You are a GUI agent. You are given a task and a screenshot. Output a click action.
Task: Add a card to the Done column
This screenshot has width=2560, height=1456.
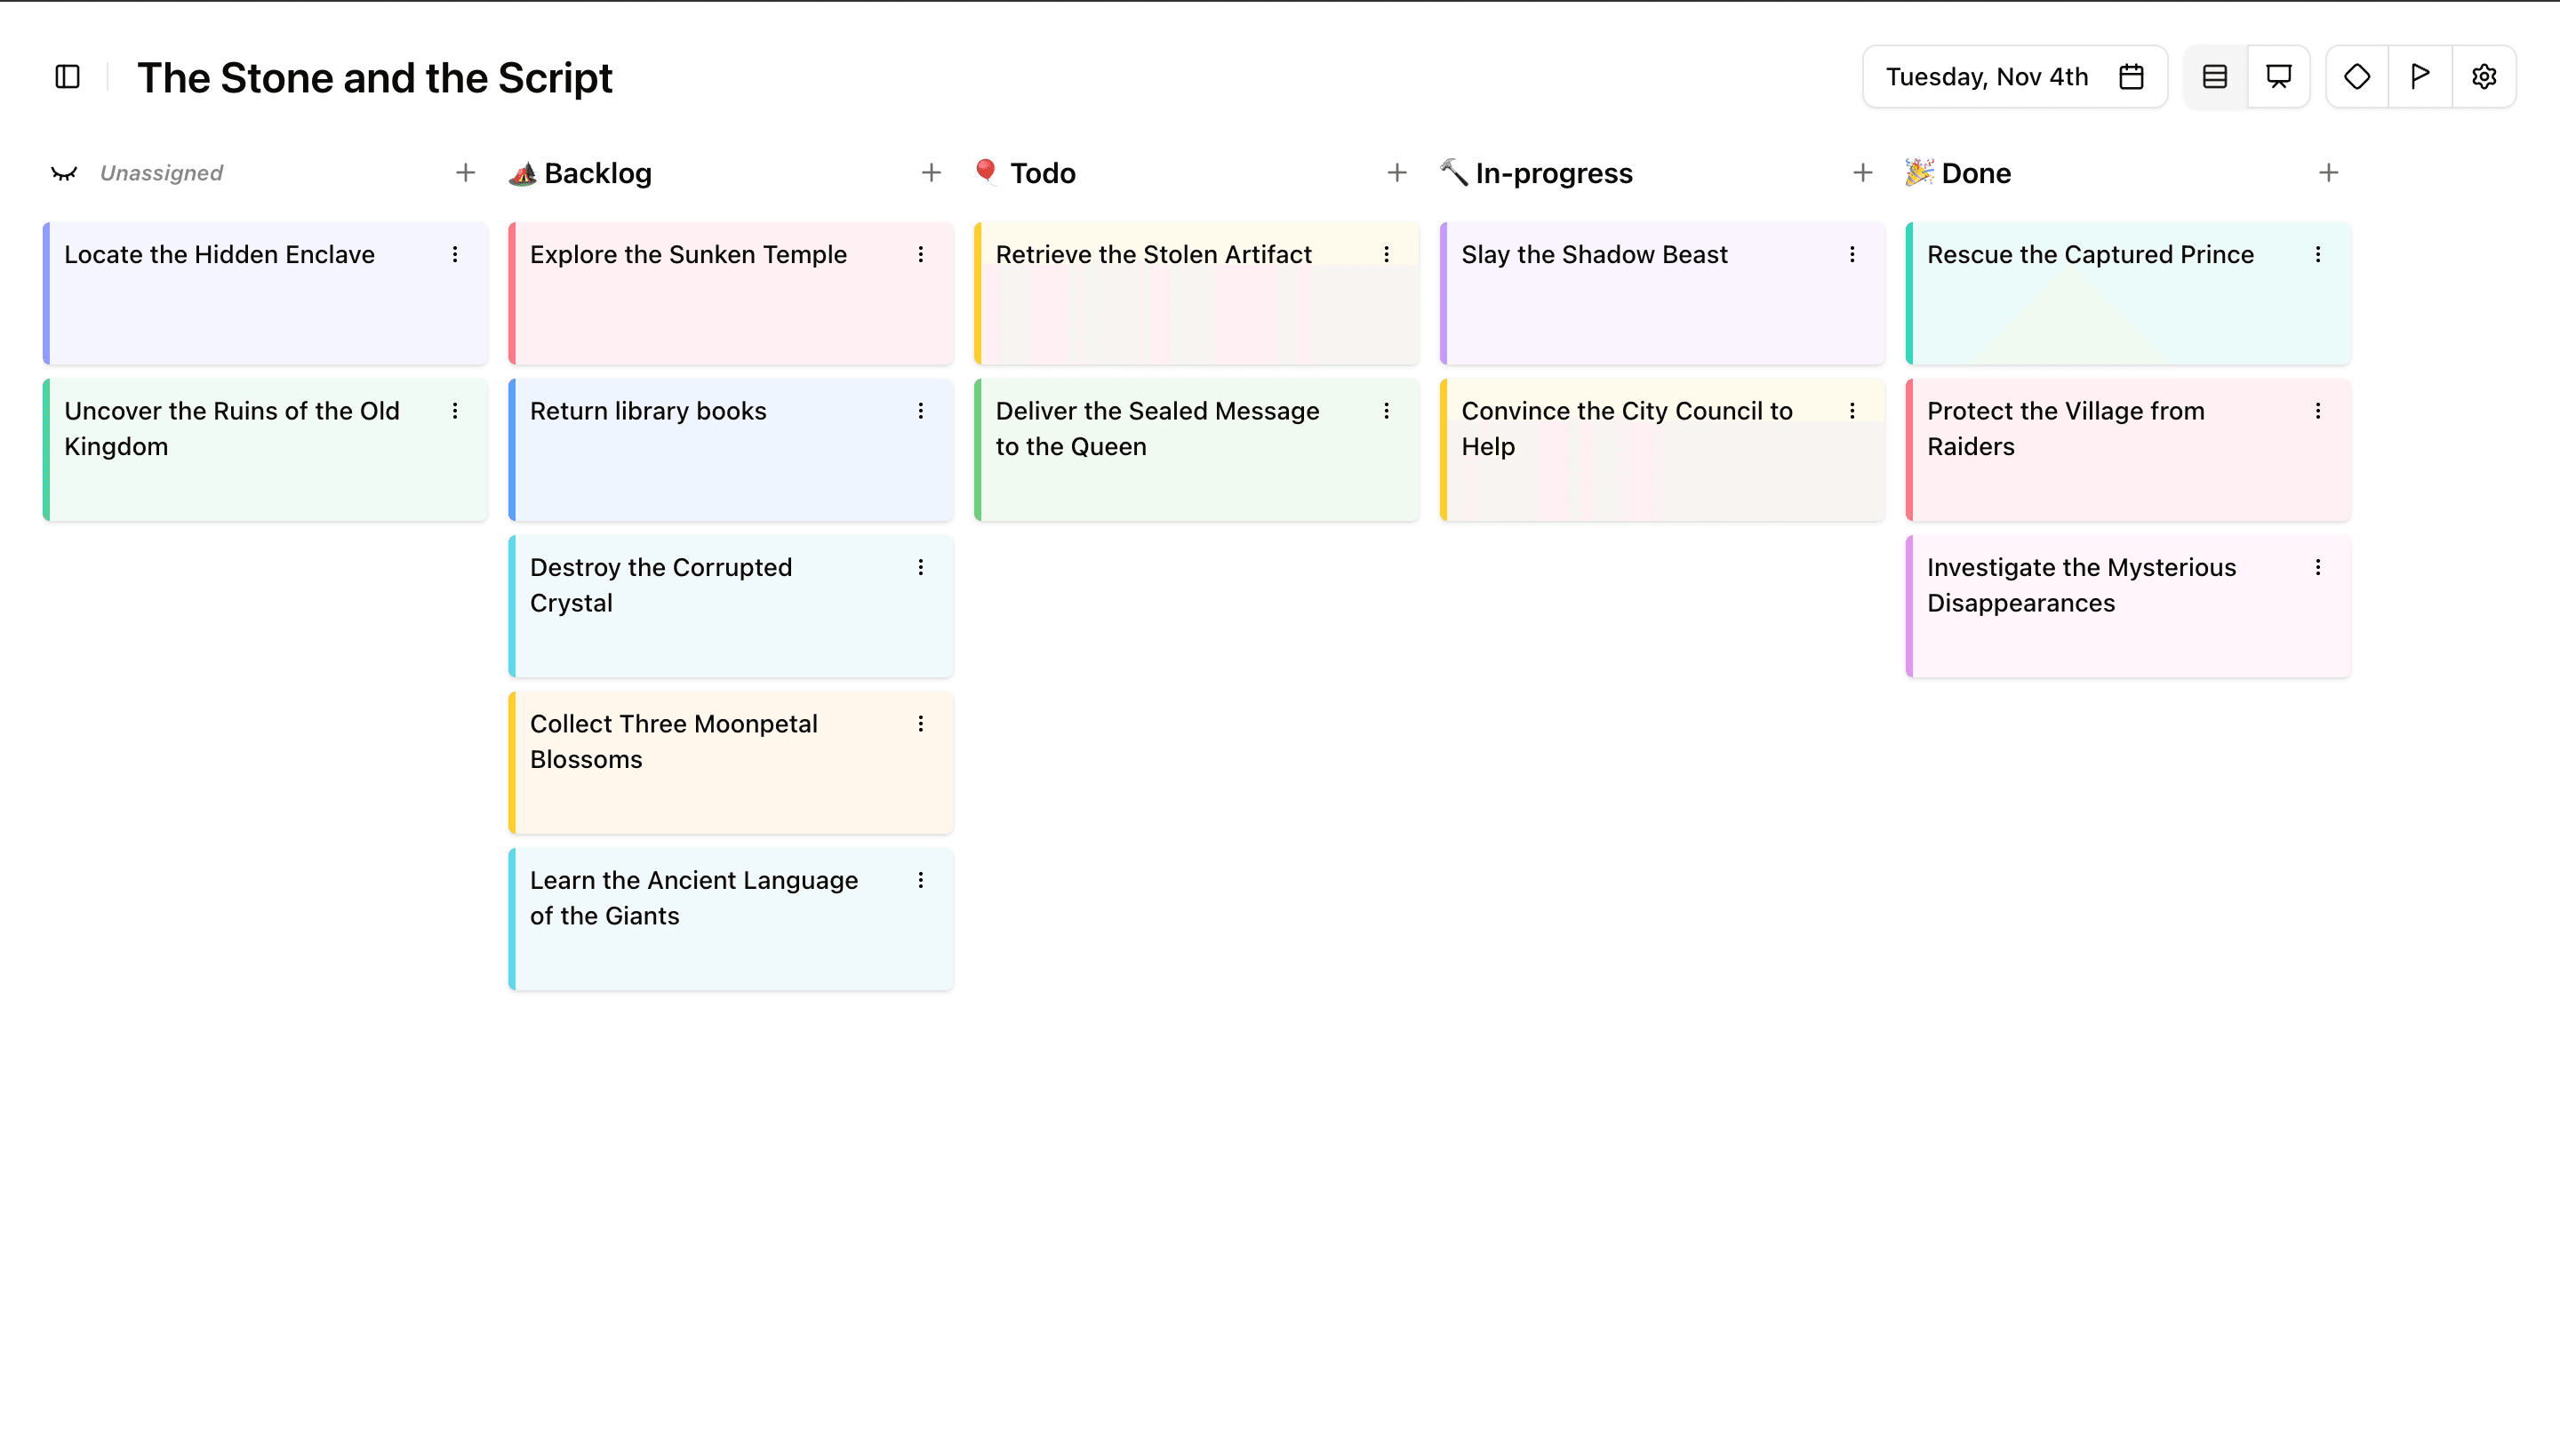(x=2328, y=173)
